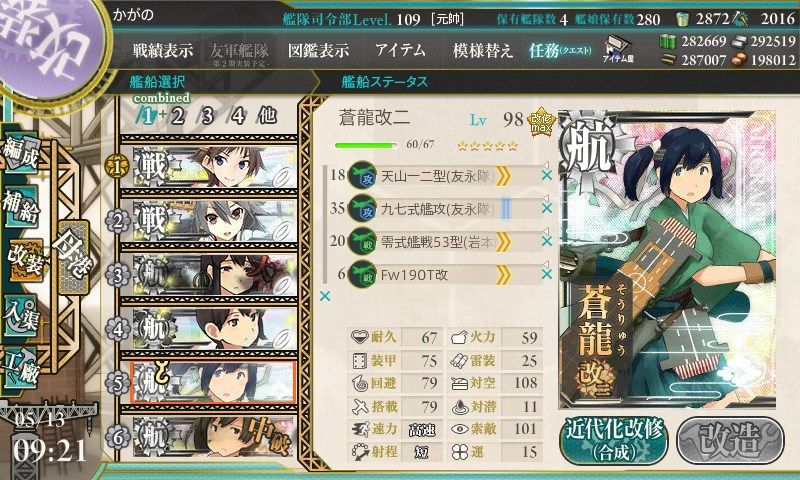Open the 任務 quest menu
The width and height of the screenshot is (800, 480).
pyautogui.click(x=560, y=50)
